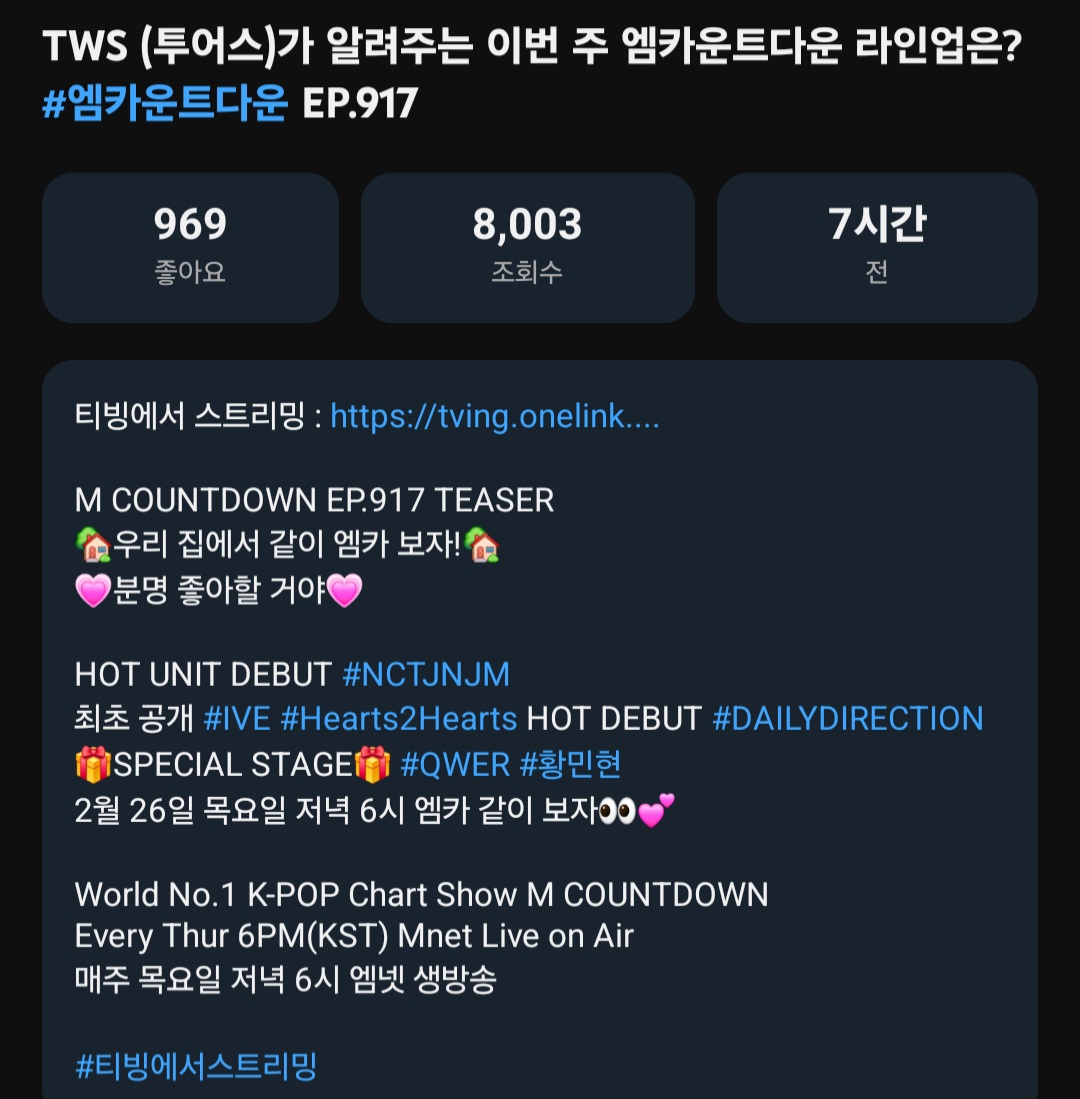Click the 969 좋아요 likes card
The height and width of the screenshot is (1099, 1080).
[191, 247]
